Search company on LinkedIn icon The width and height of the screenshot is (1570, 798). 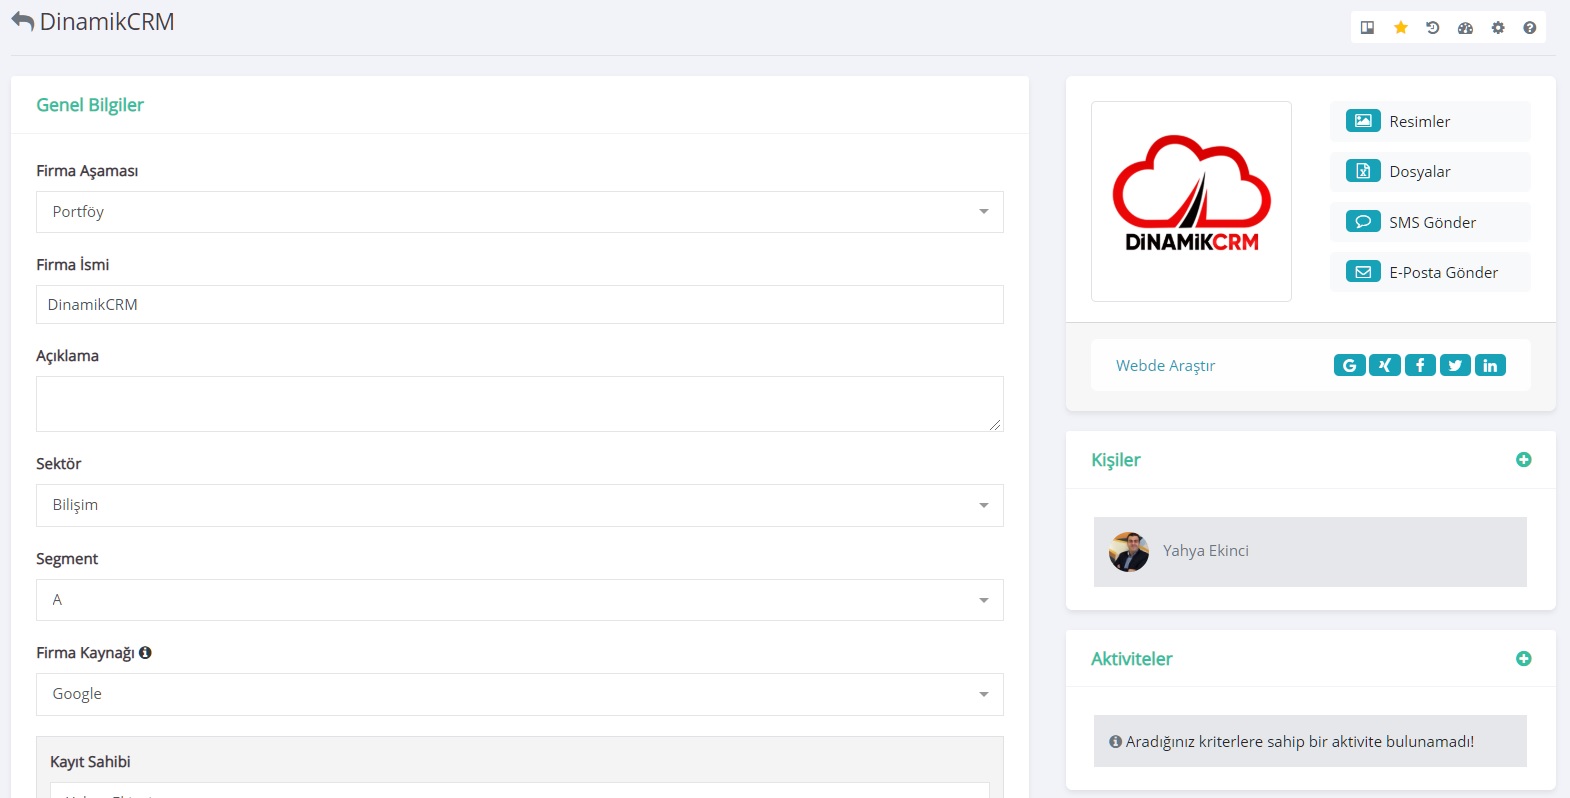(x=1490, y=365)
